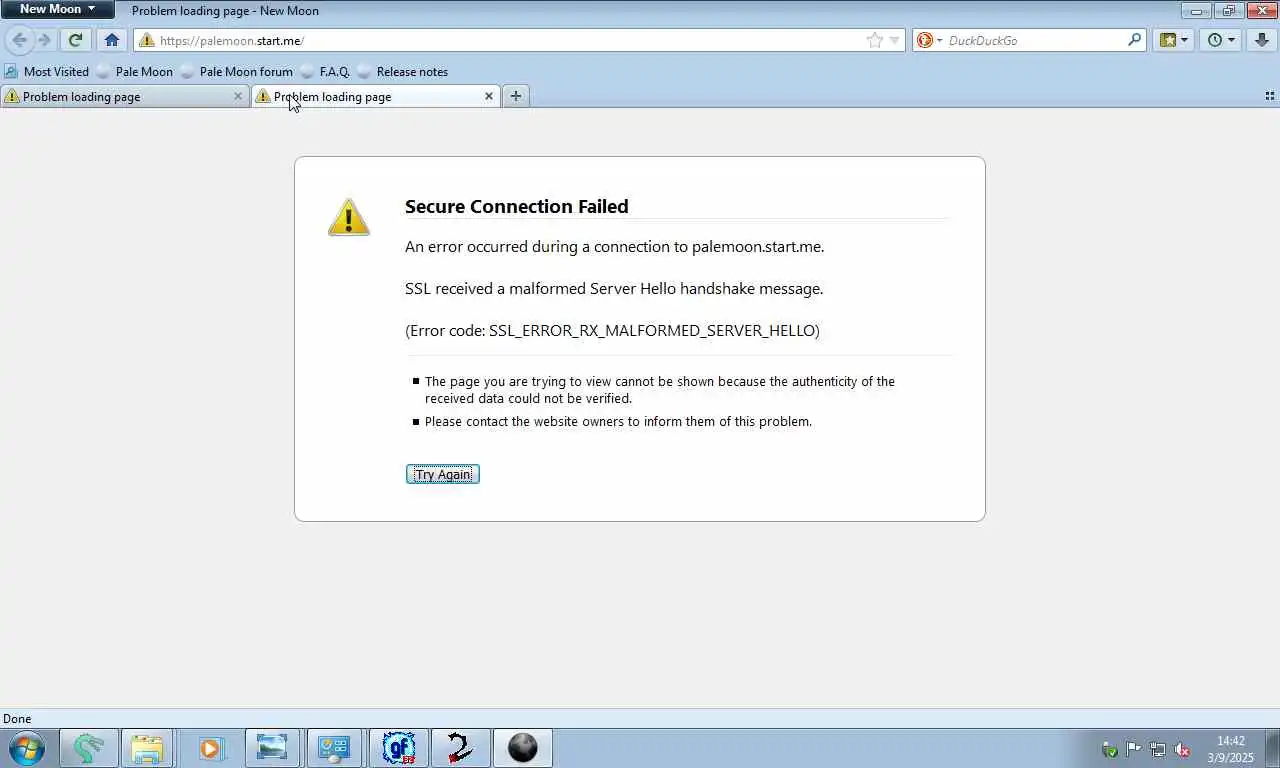Close the second Problem loading page tab
Viewport: 1280px width, 768px height.
click(x=489, y=96)
